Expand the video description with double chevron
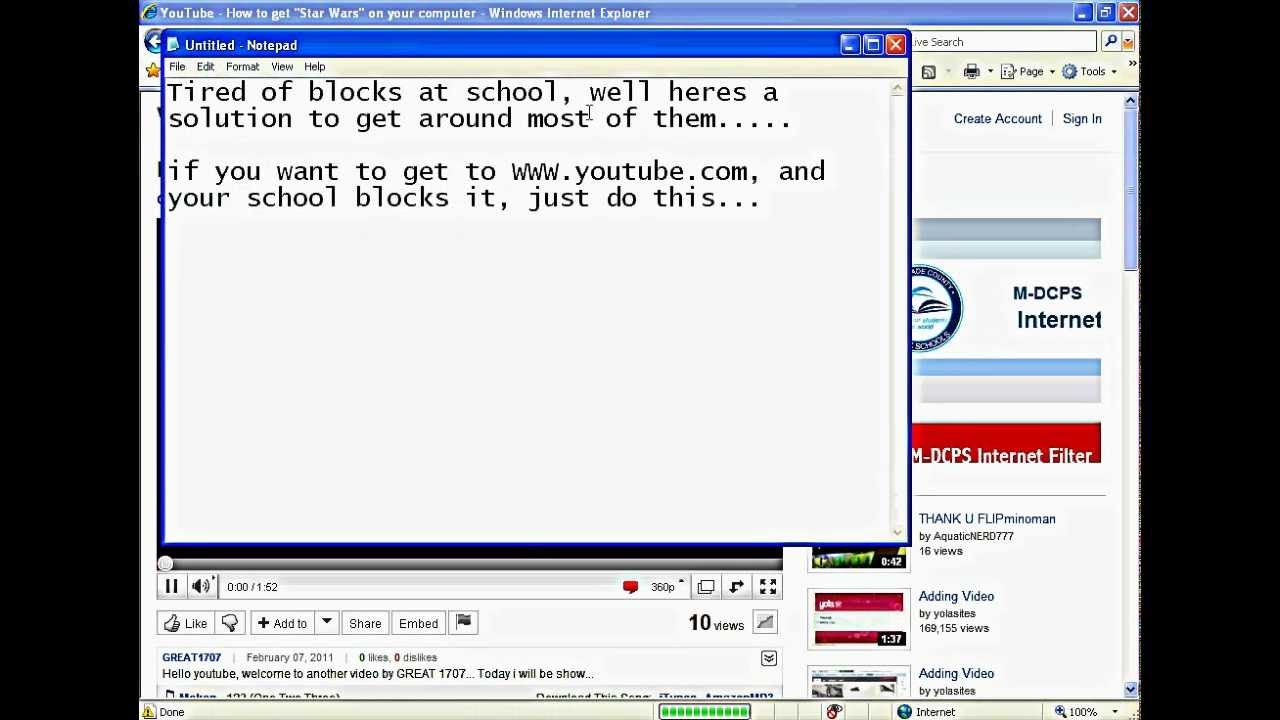 coord(769,658)
